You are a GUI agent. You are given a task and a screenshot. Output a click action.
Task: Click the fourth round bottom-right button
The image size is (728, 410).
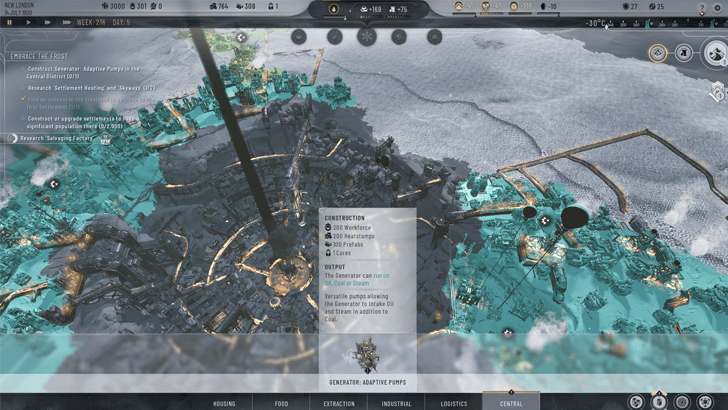[x=705, y=402]
